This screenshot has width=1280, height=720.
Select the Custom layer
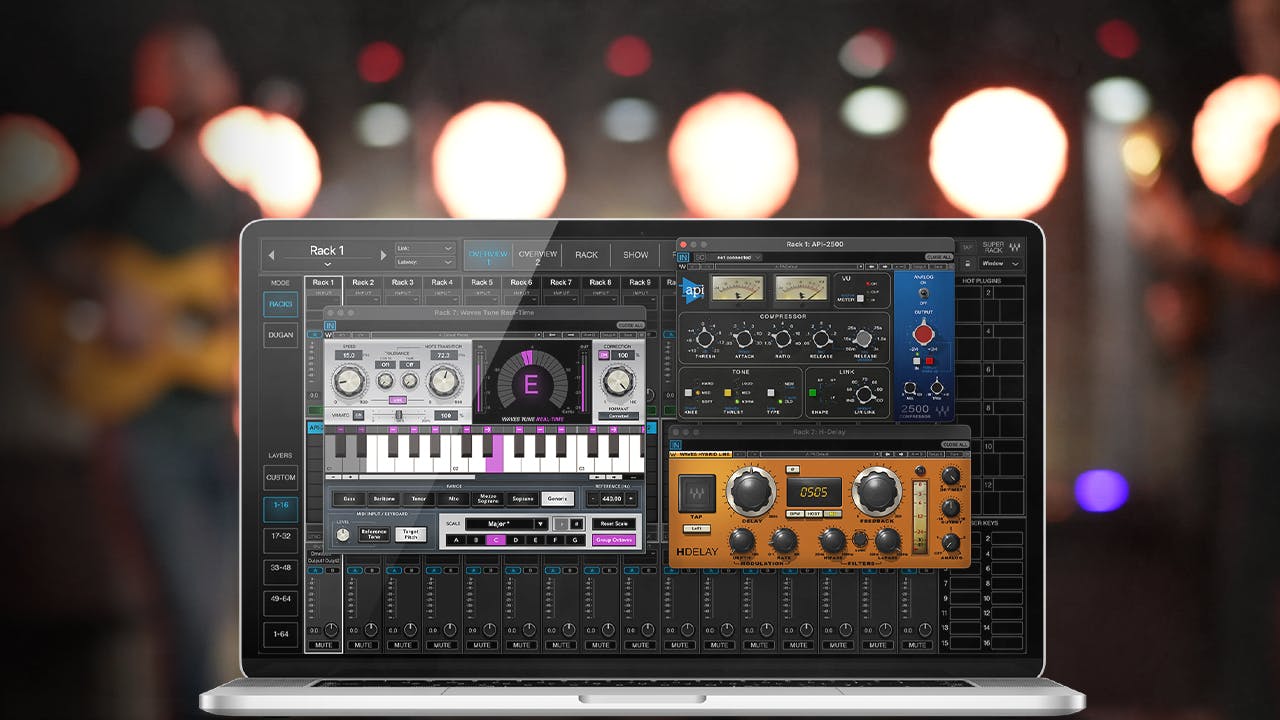coord(280,478)
